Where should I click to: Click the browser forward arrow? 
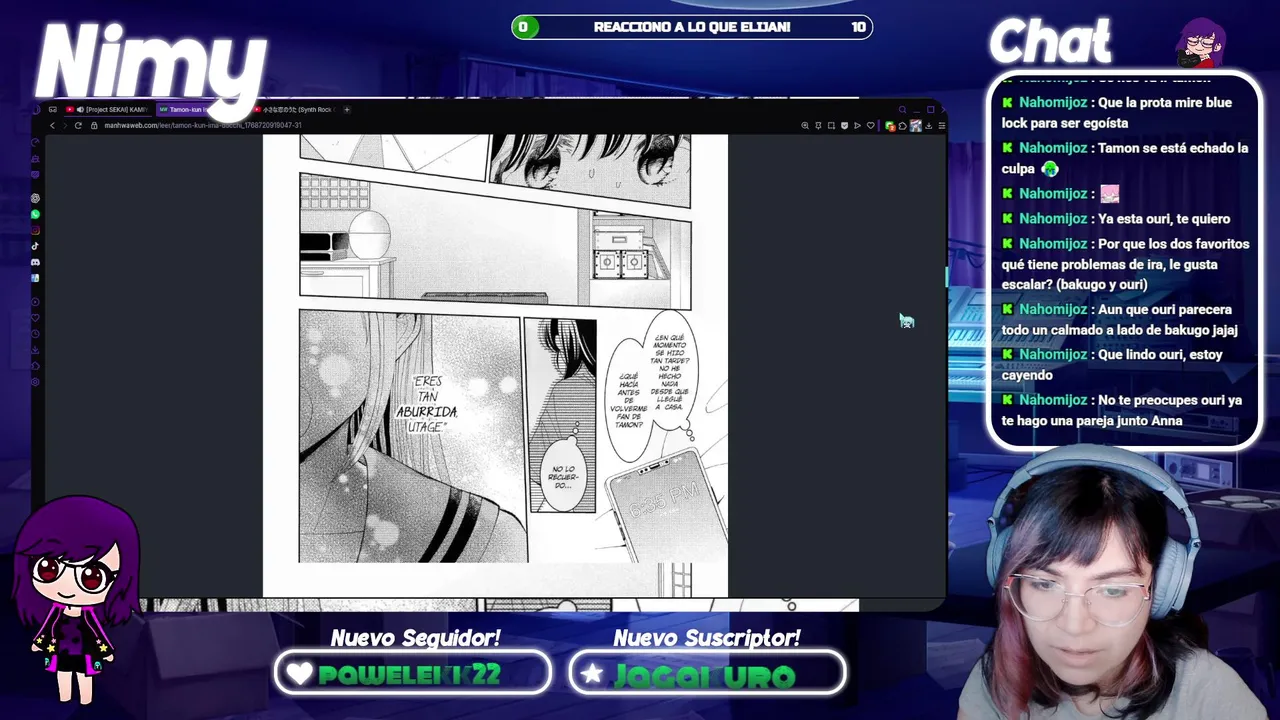[65, 126]
